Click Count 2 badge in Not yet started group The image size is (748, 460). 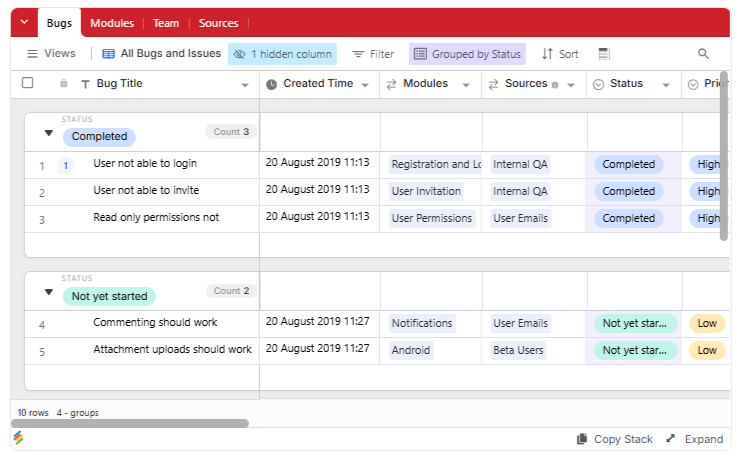coord(231,291)
